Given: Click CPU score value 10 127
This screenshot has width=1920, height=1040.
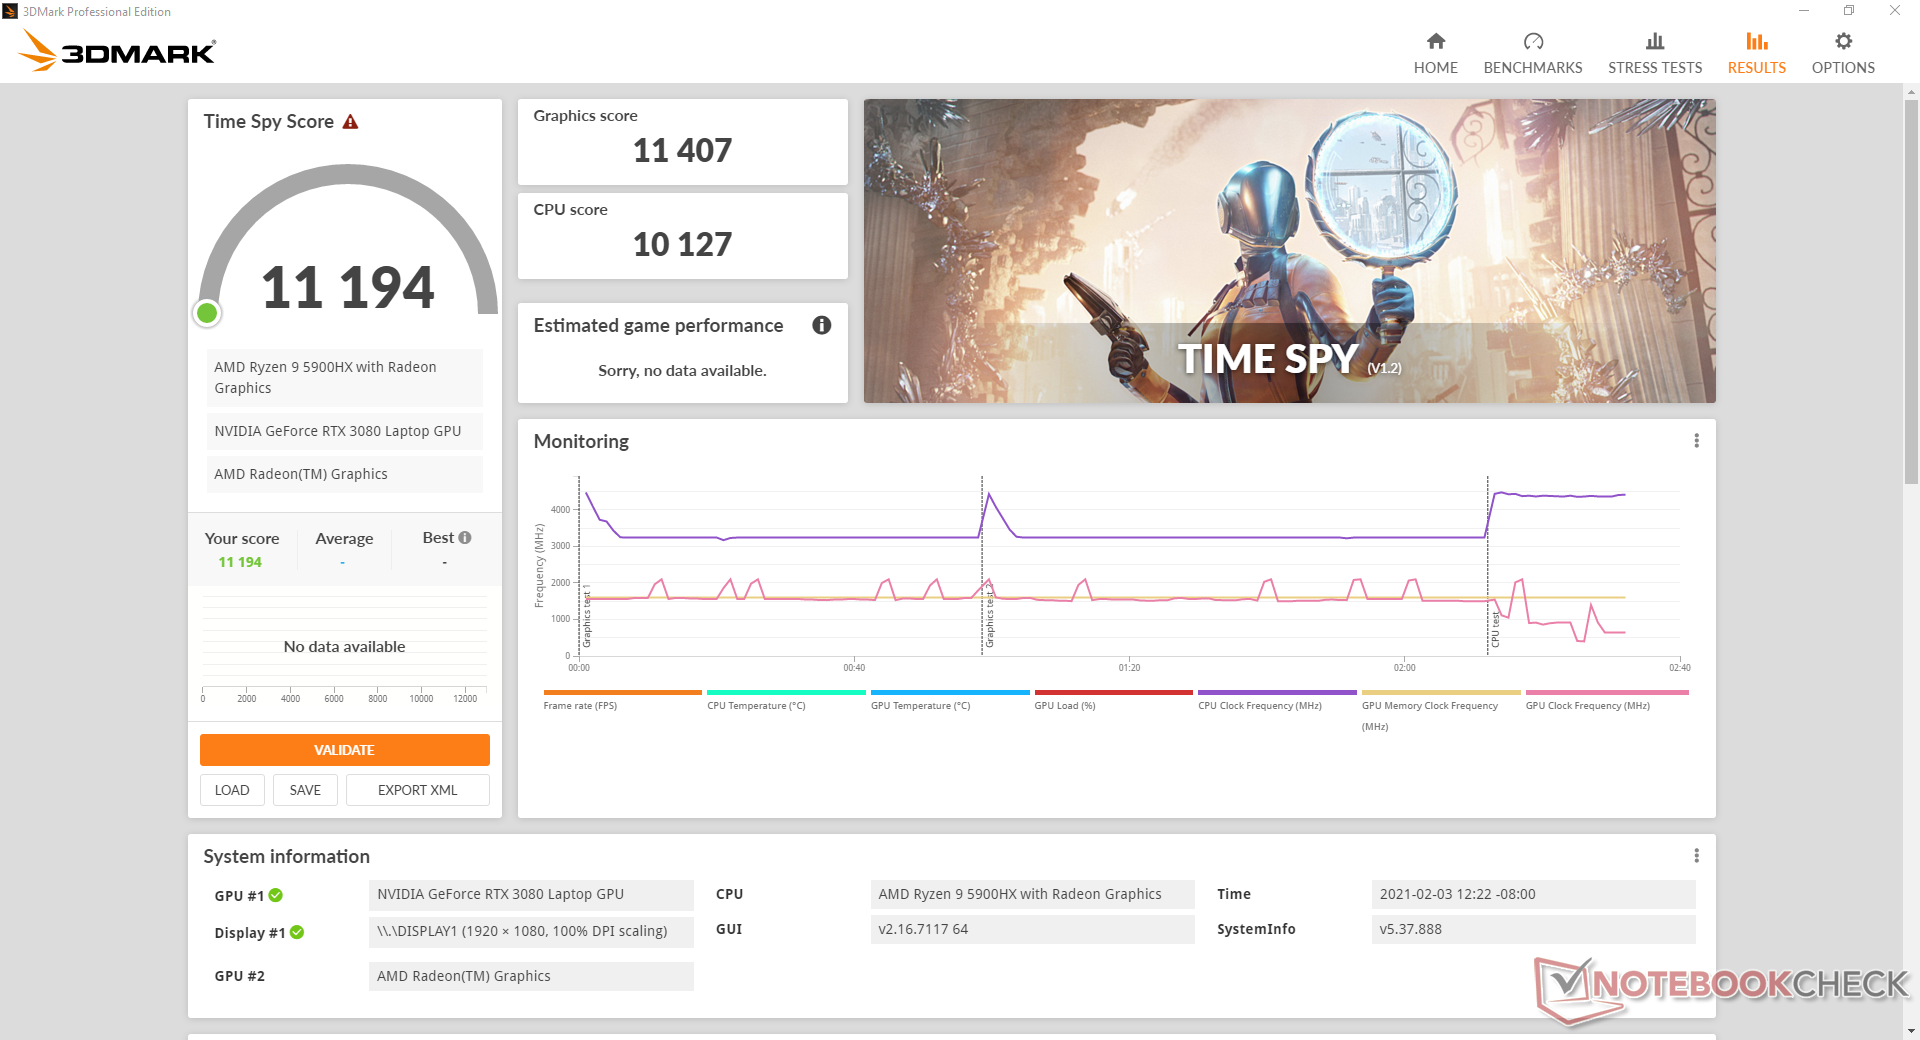Looking at the screenshot, I should pos(682,245).
